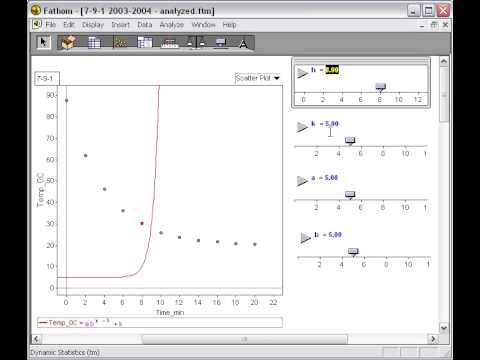This screenshot has height=360, width=480.
Task: Click the 7-9-1 collection name label
Action: (47, 79)
